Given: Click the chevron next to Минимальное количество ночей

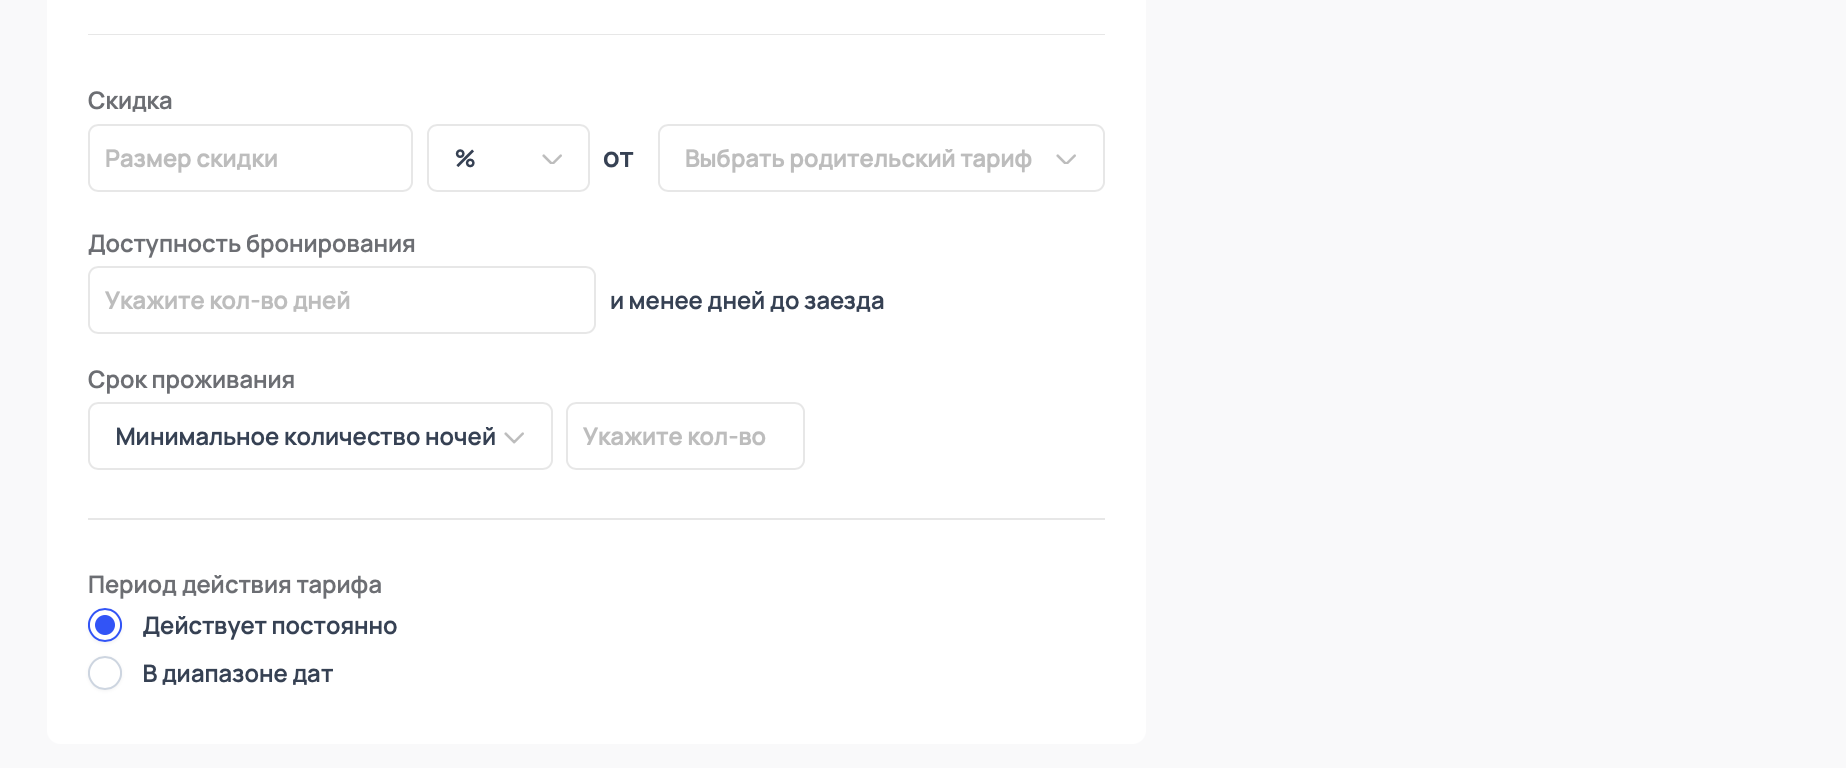Looking at the screenshot, I should click(x=515, y=437).
